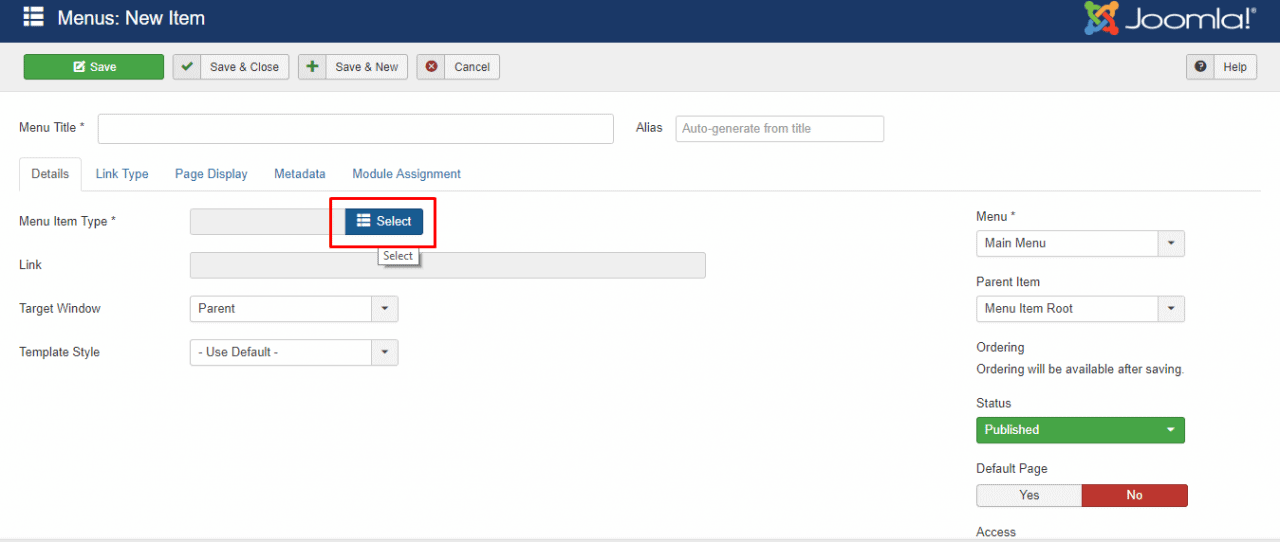Click the Menu Item Type label
Image resolution: width=1280 pixels, height=542 pixels.
click(x=67, y=222)
